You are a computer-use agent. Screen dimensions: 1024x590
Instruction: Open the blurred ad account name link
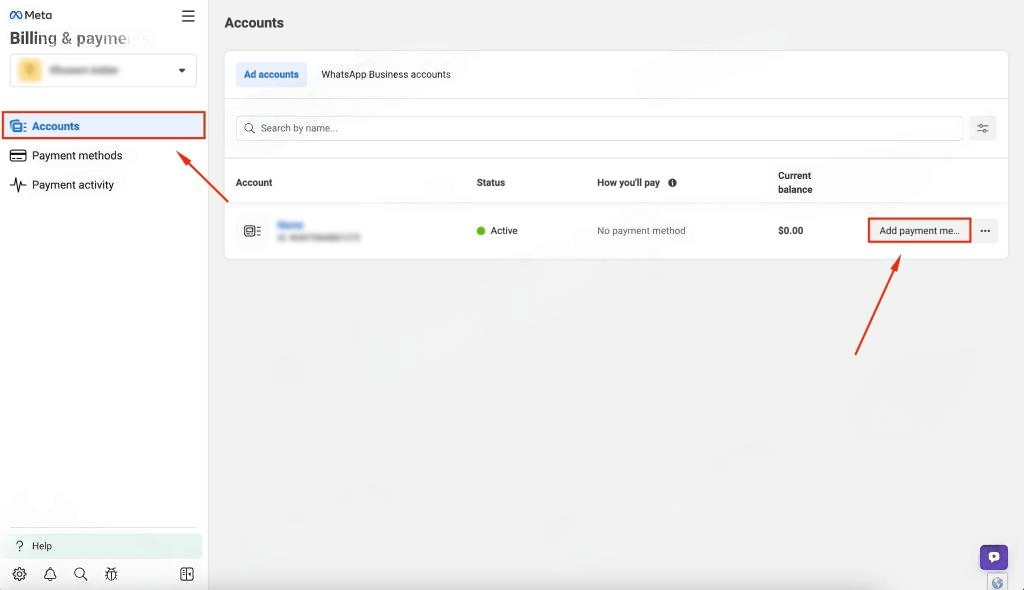point(290,225)
